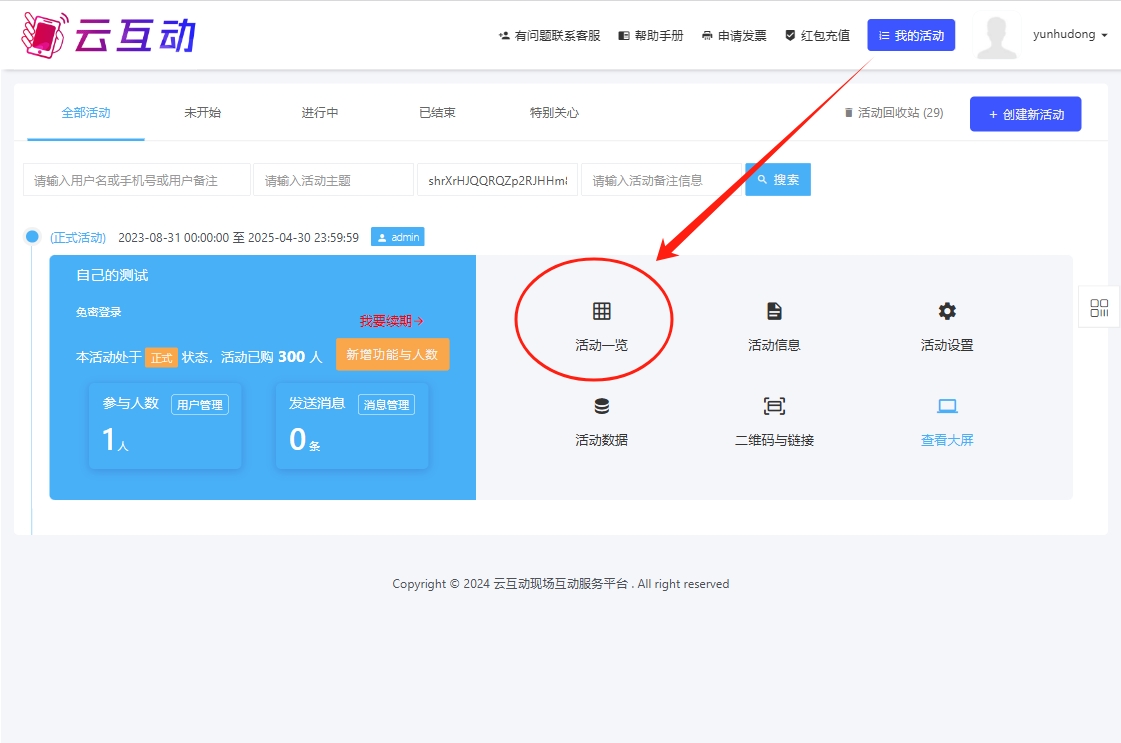Screen dimensions: 1121x743
Task: Open 活动回收站 (29) link
Action: click(x=894, y=113)
